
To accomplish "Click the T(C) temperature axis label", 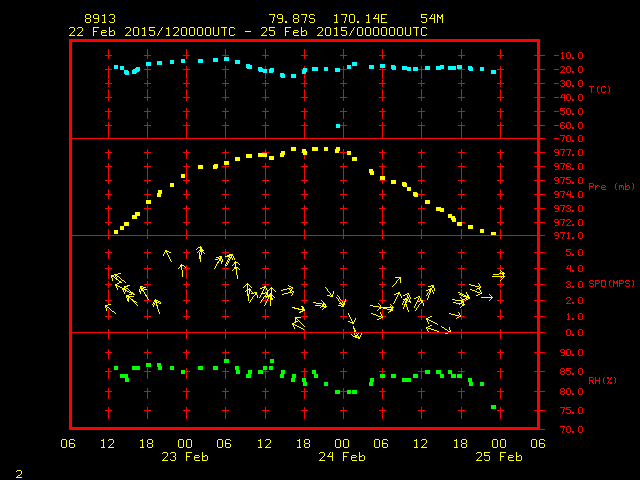I will click(x=600, y=90).
